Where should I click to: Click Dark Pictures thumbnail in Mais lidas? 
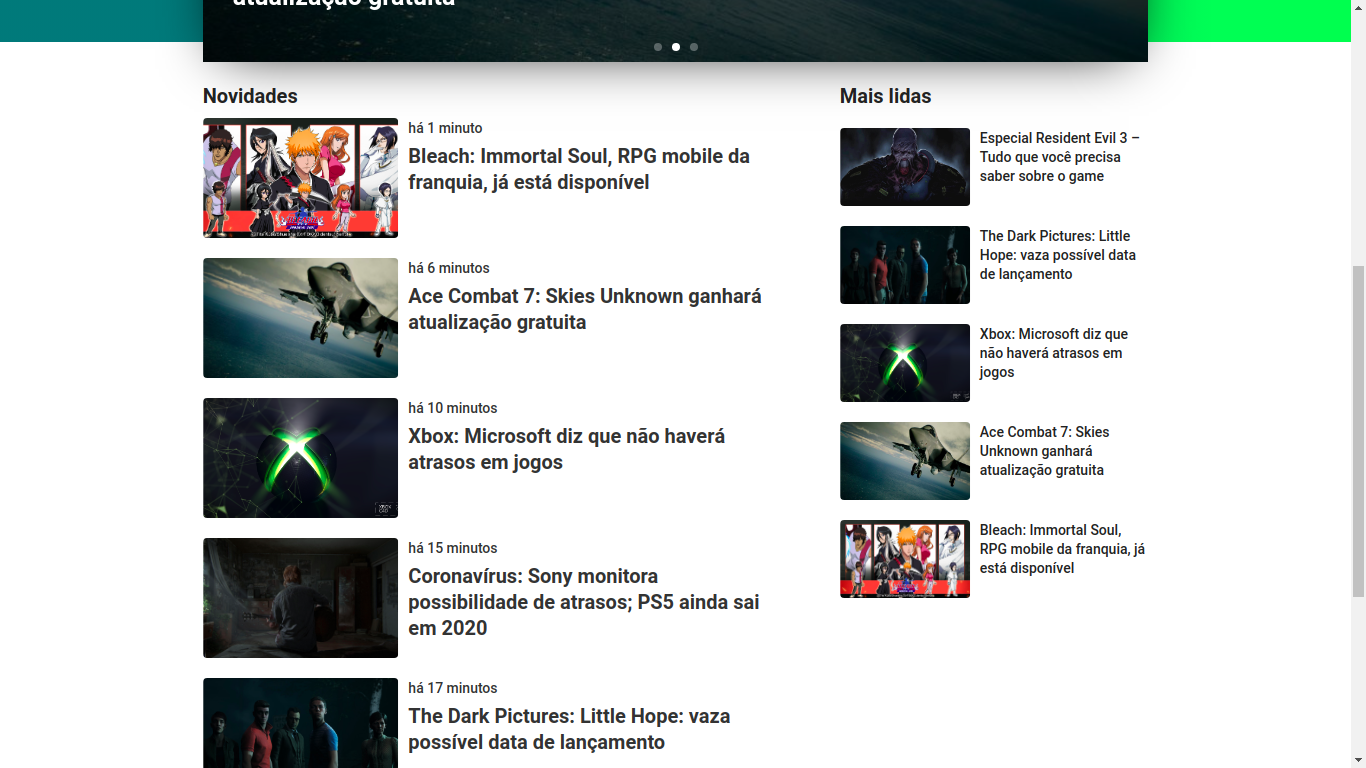(905, 265)
